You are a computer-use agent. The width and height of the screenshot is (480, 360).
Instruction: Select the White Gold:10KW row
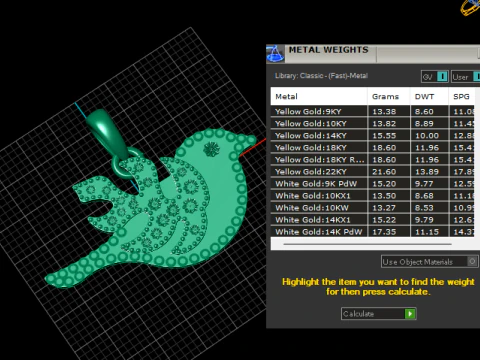[373, 207]
